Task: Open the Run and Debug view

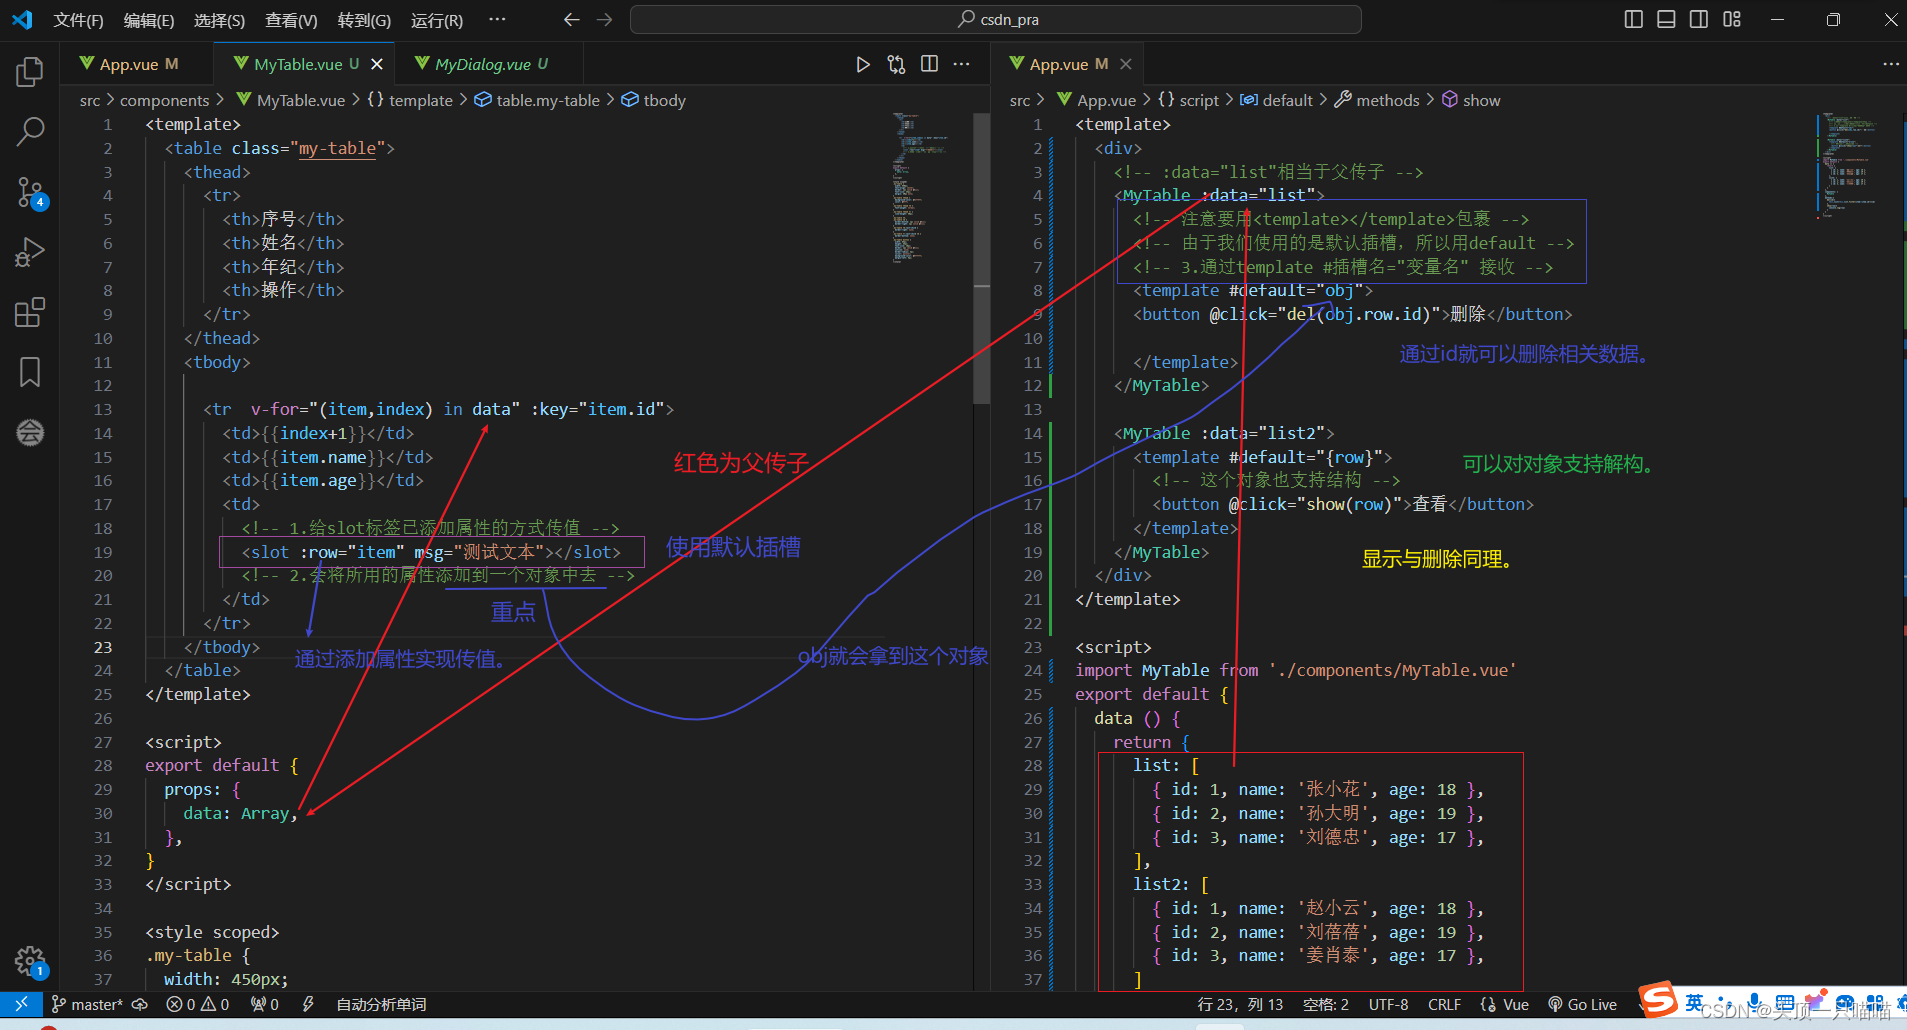Action: [x=30, y=252]
